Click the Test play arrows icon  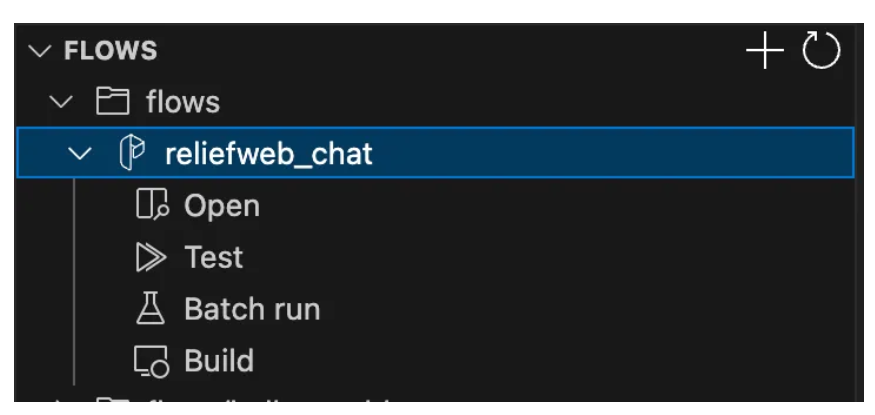tap(151, 257)
